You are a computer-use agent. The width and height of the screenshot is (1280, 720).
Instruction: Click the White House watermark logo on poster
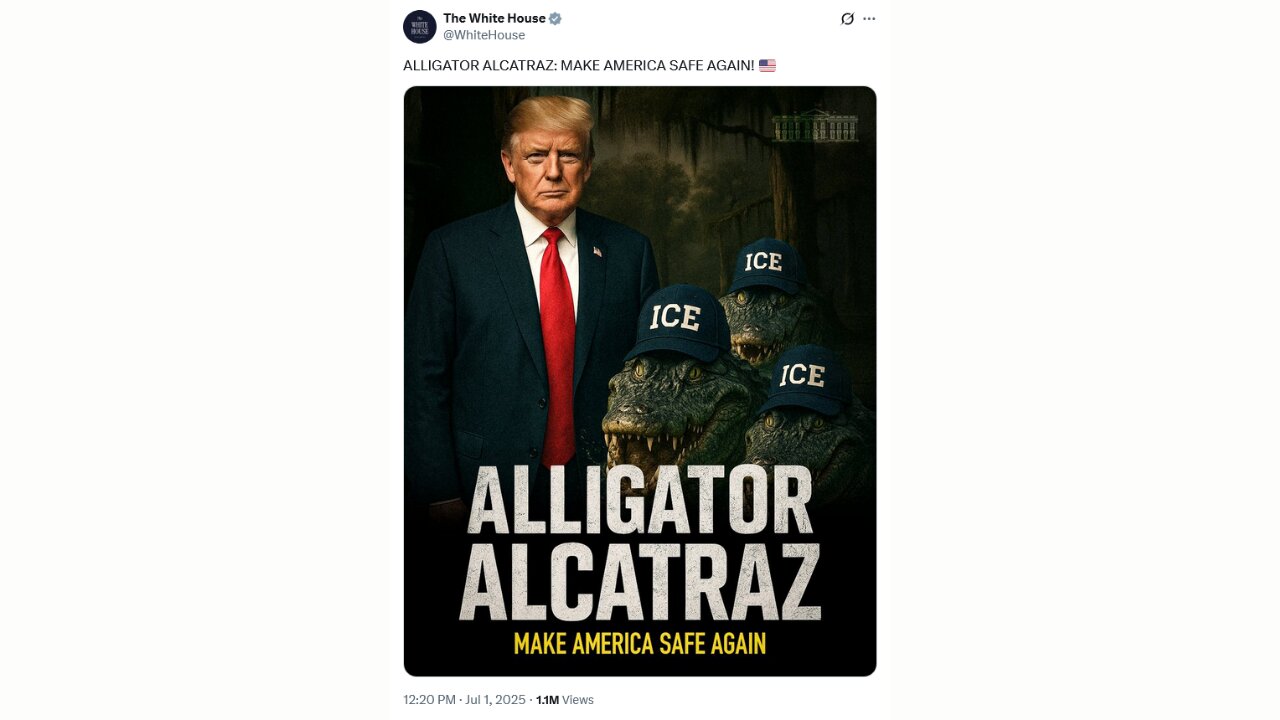point(815,126)
